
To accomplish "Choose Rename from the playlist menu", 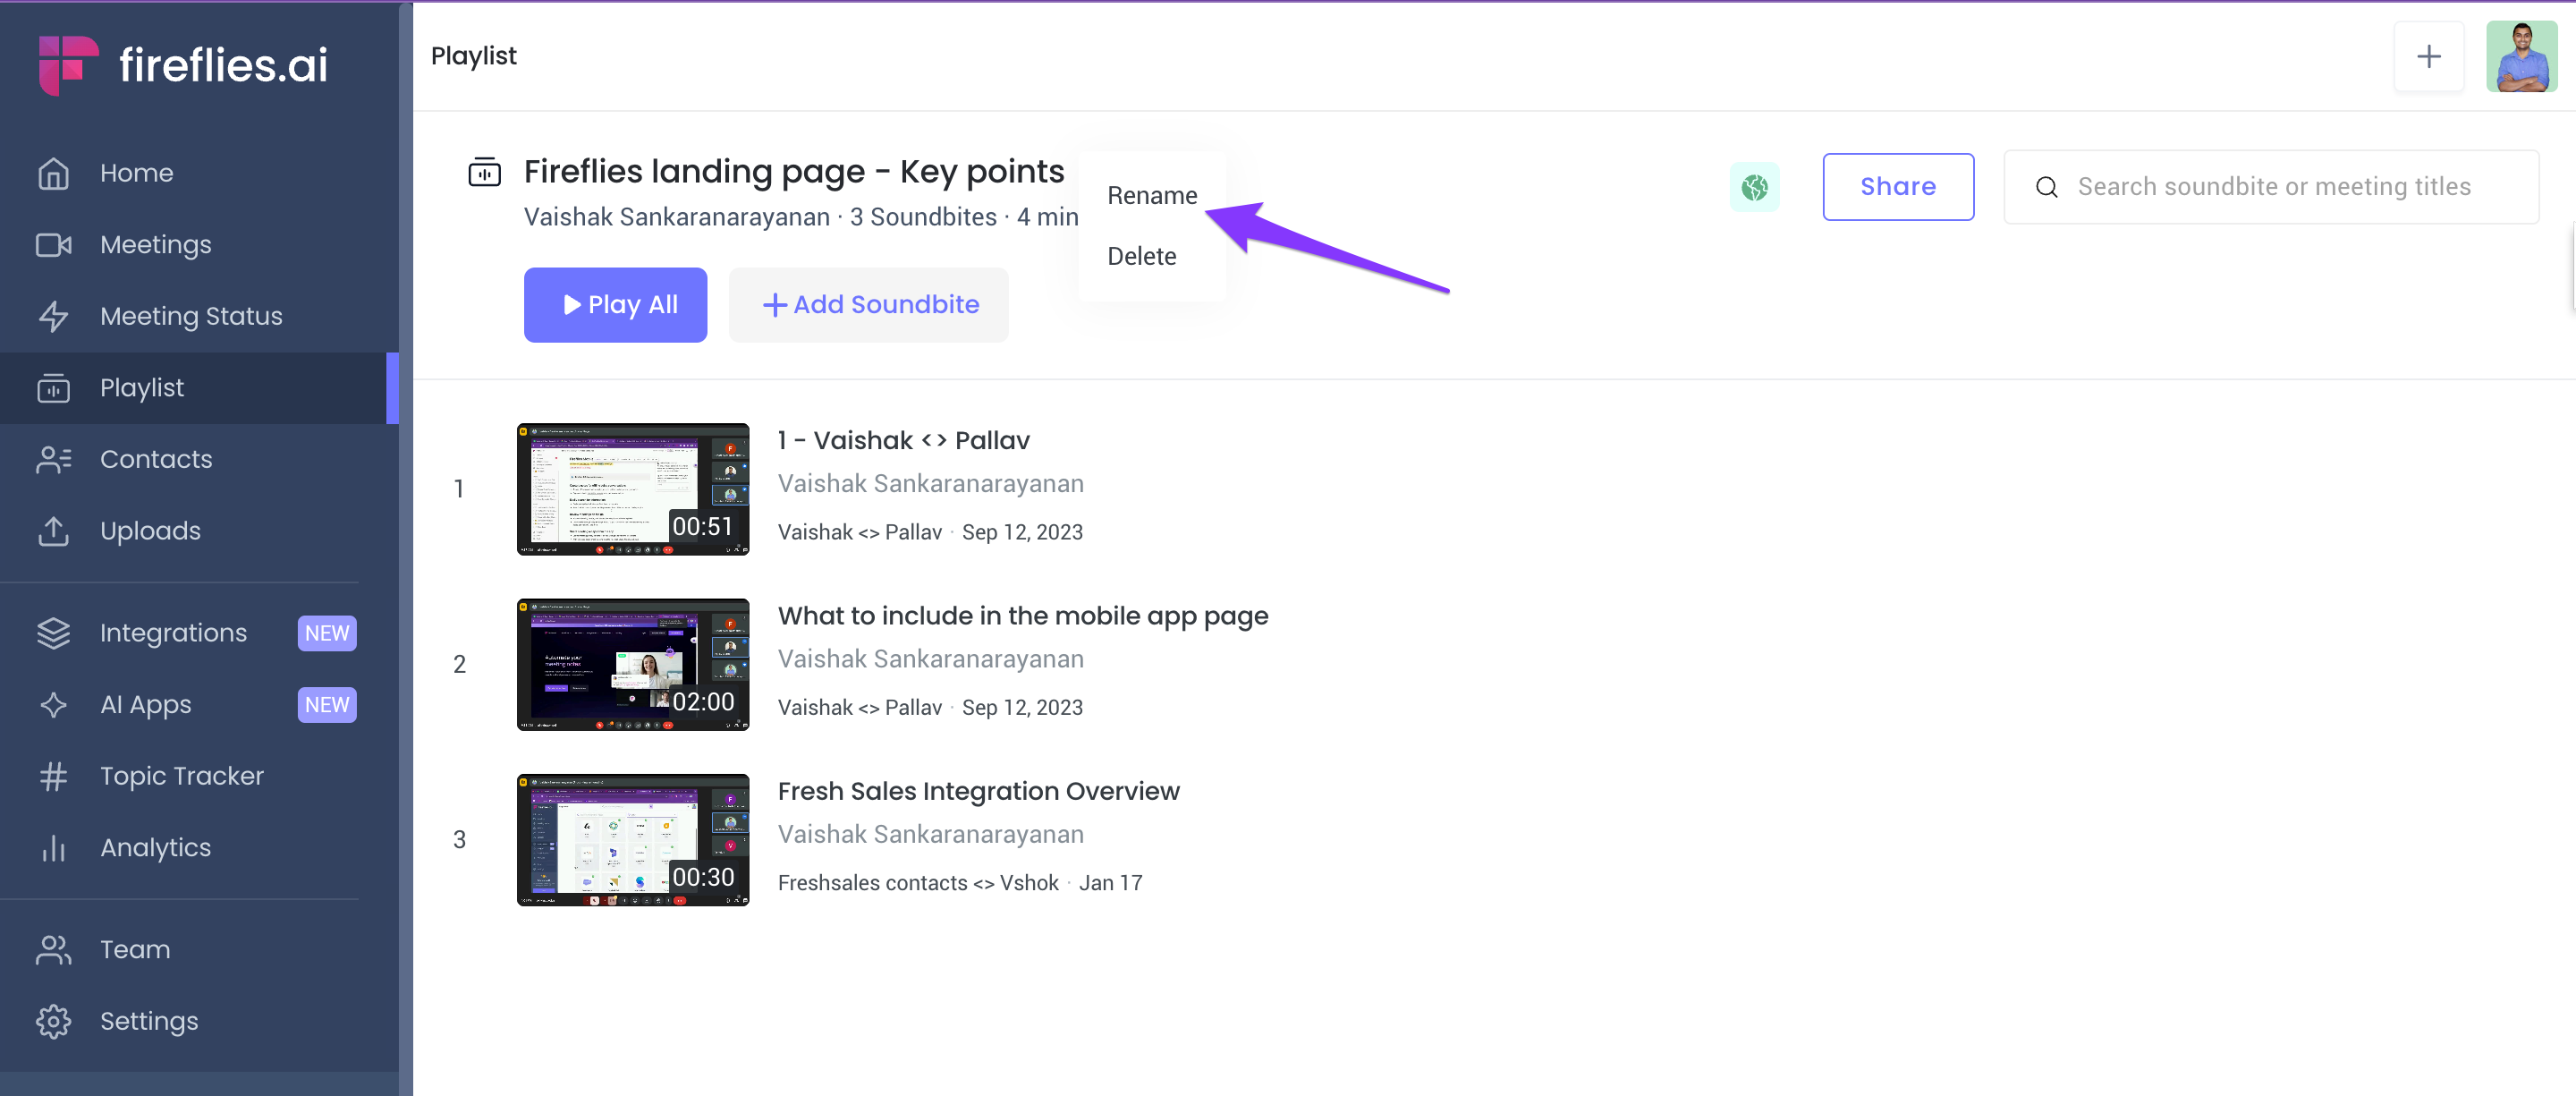I will point(1152,195).
